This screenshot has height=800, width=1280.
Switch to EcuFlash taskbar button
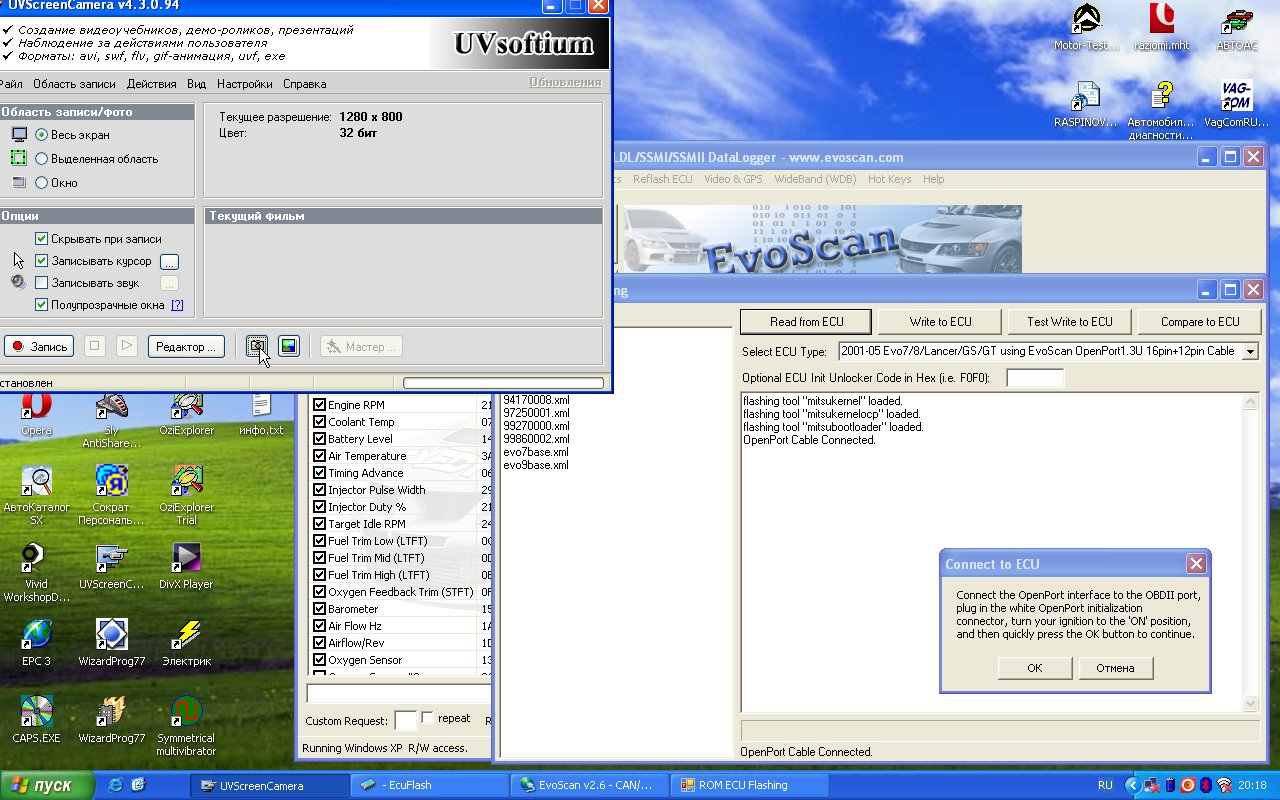click(x=430, y=785)
